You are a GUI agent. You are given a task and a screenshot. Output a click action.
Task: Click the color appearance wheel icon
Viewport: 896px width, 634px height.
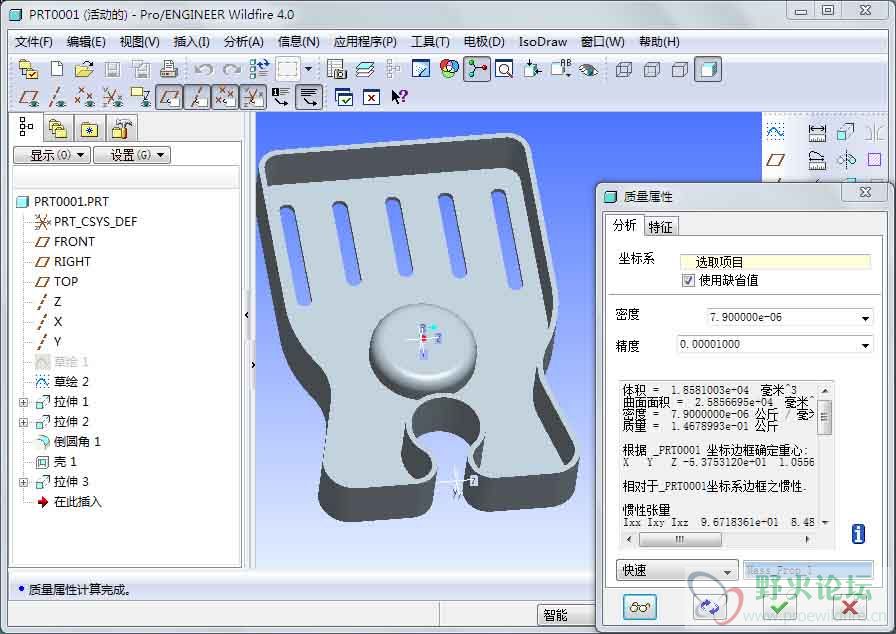pyautogui.click(x=449, y=69)
